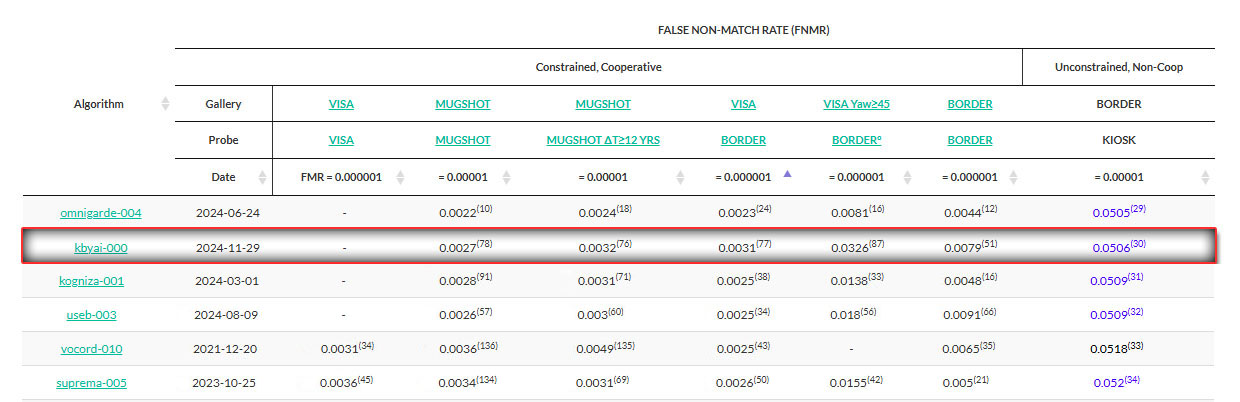Sort by the FMR = 0.000001 VISA column
This screenshot has height=402, width=1240.
(400, 177)
